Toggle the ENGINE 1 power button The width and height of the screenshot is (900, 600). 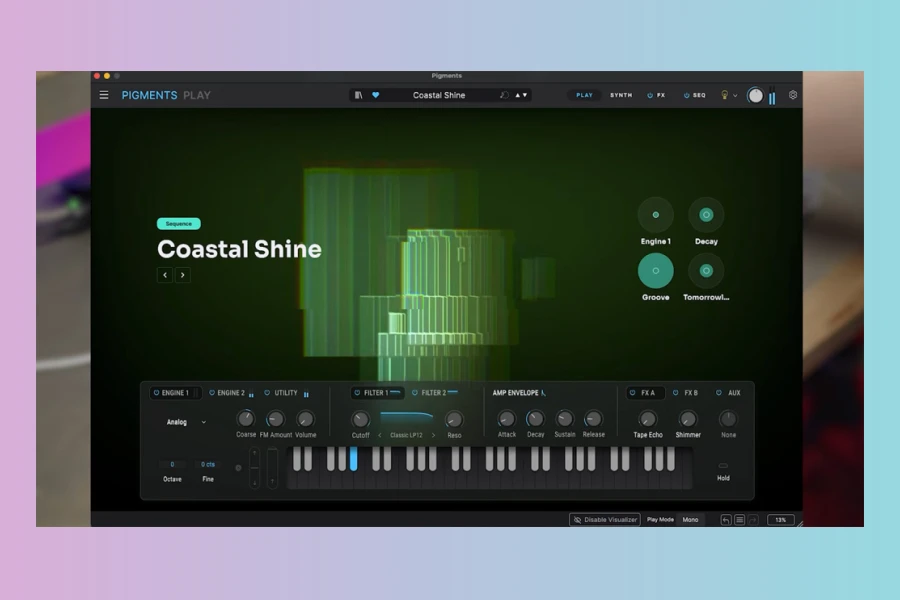(x=156, y=393)
